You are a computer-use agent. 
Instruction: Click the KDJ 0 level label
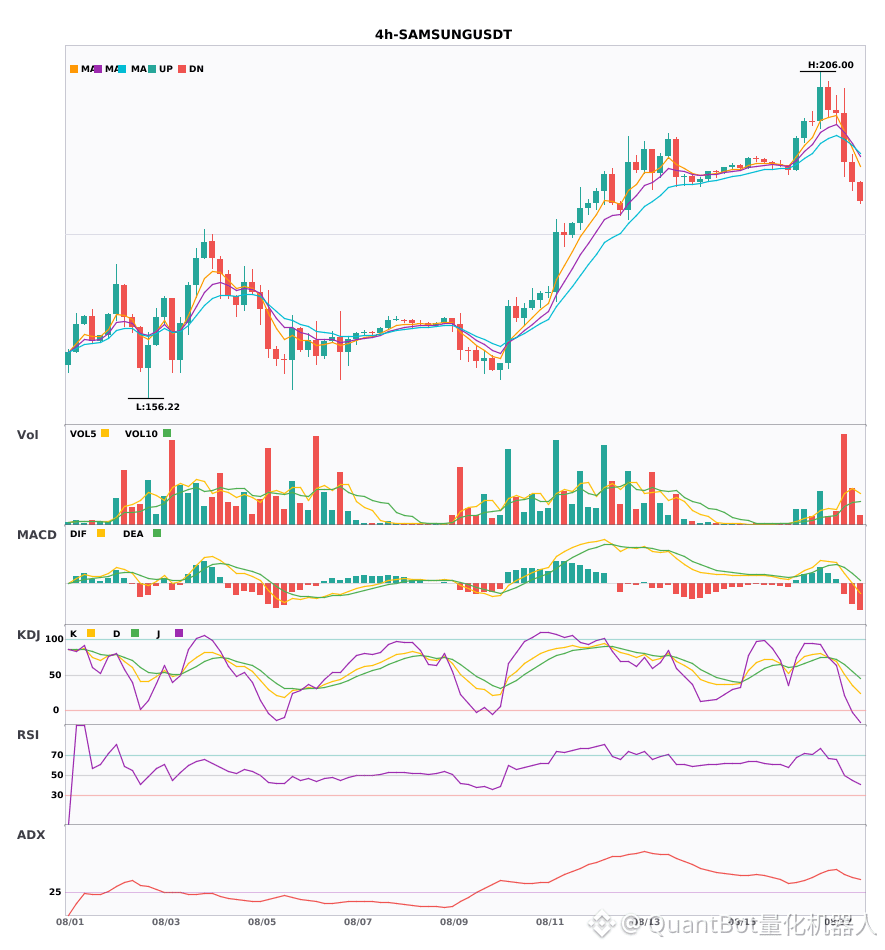[x=56, y=710]
